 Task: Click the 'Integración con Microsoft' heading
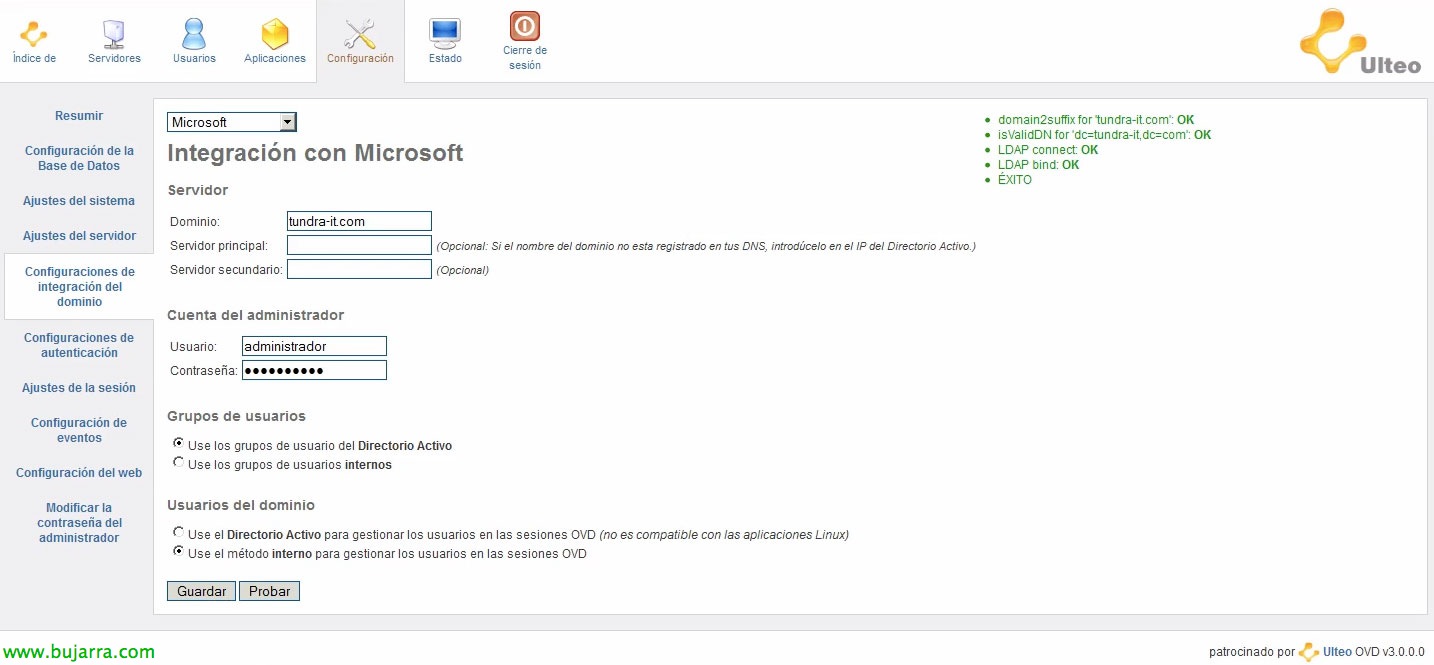[315, 153]
